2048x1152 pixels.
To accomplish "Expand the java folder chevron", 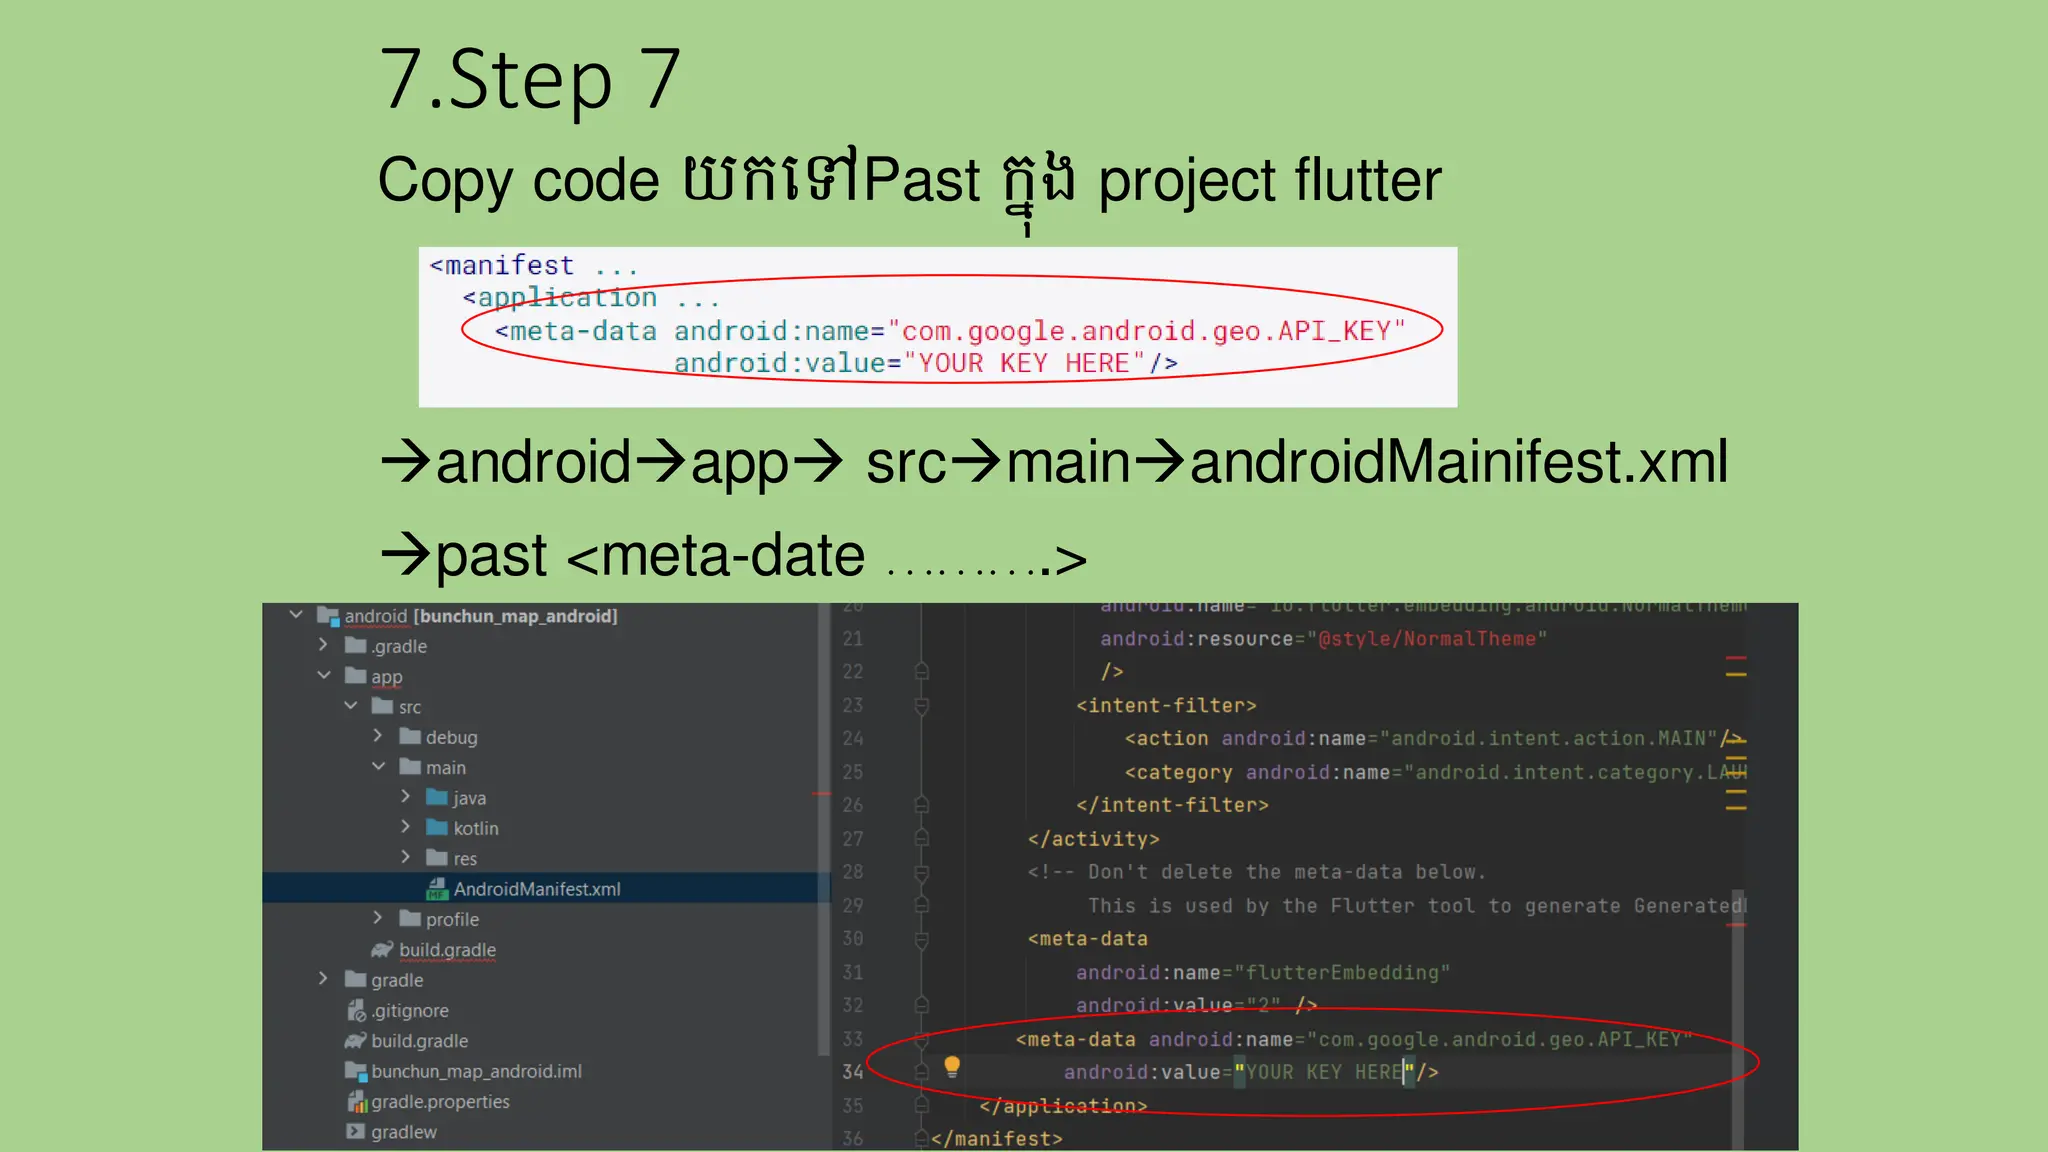I will [405, 796].
